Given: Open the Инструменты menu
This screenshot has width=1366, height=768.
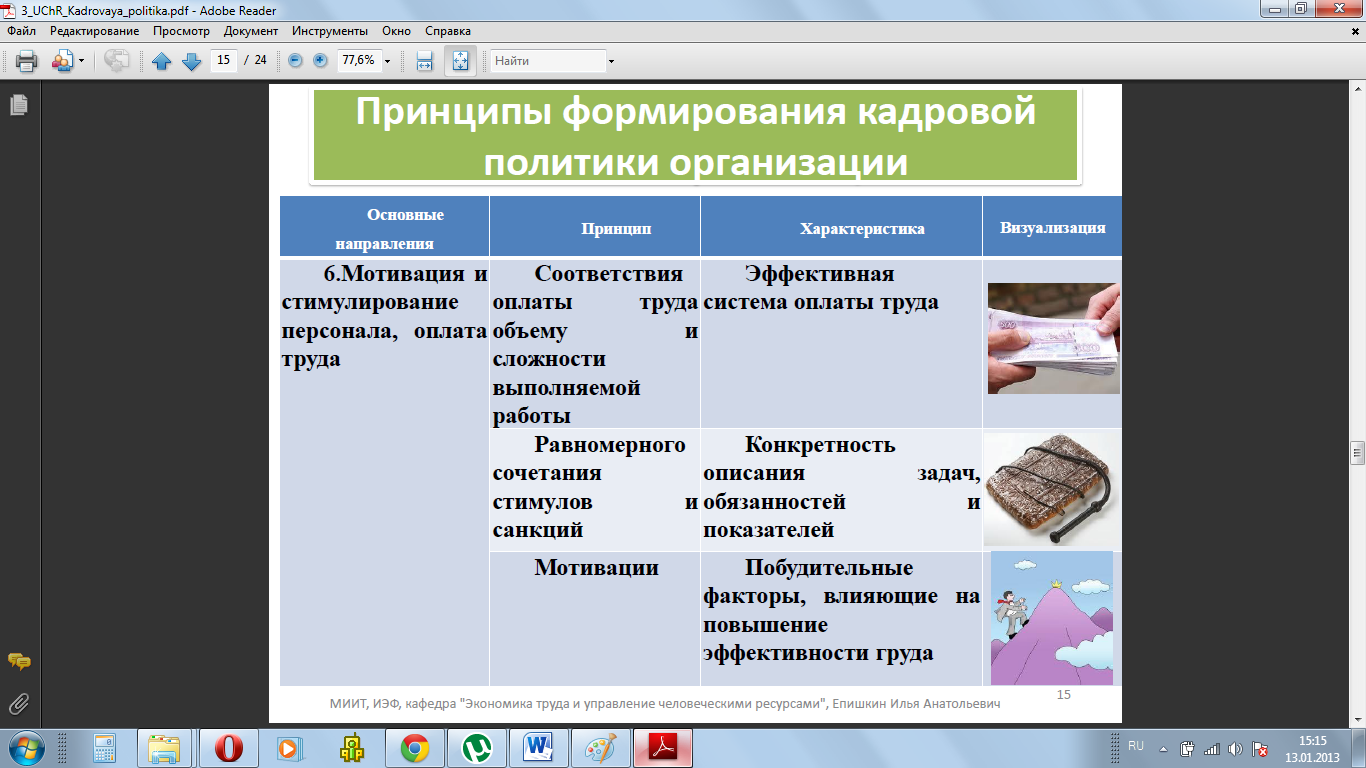Looking at the screenshot, I should tap(329, 31).
